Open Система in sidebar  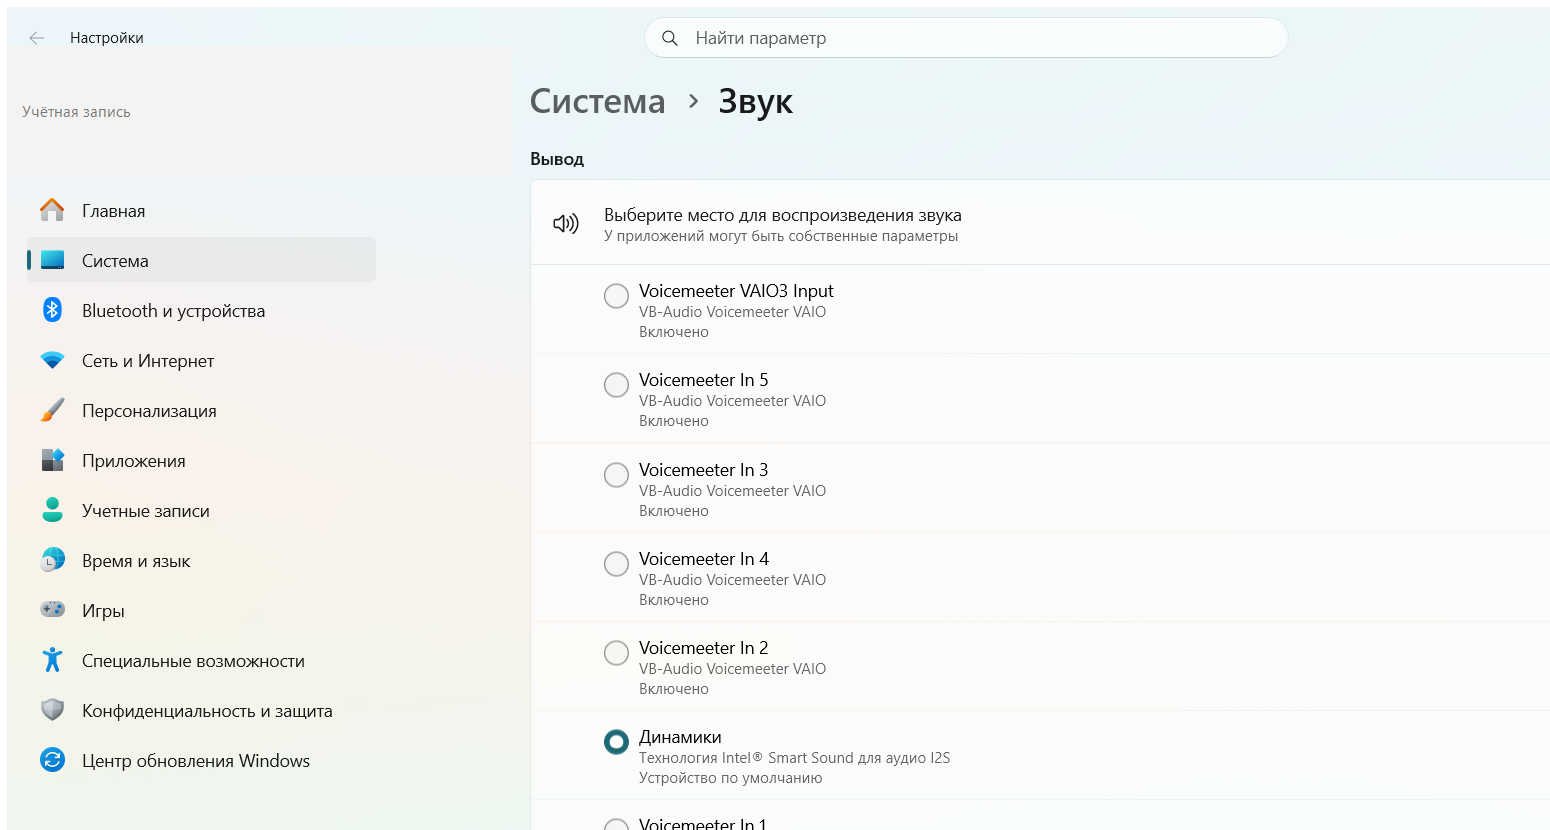click(201, 260)
